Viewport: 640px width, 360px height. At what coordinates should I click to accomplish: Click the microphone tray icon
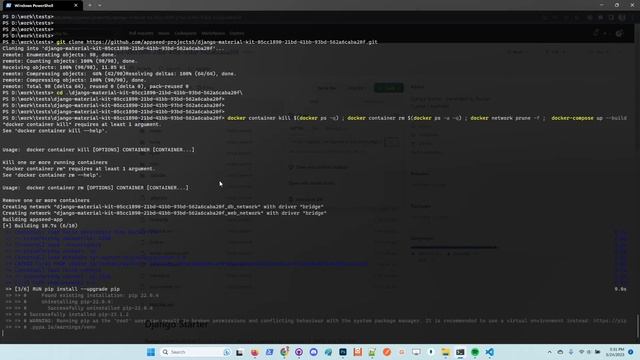571,352
